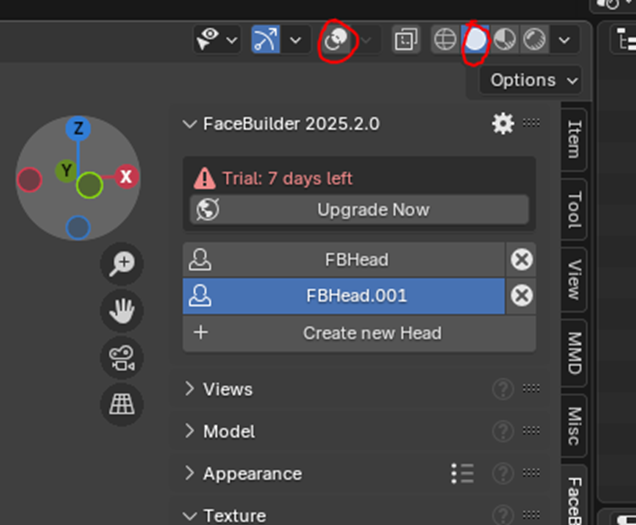Open the Options dropdown
This screenshot has height=525, width=636.
[x=534, y=80]
